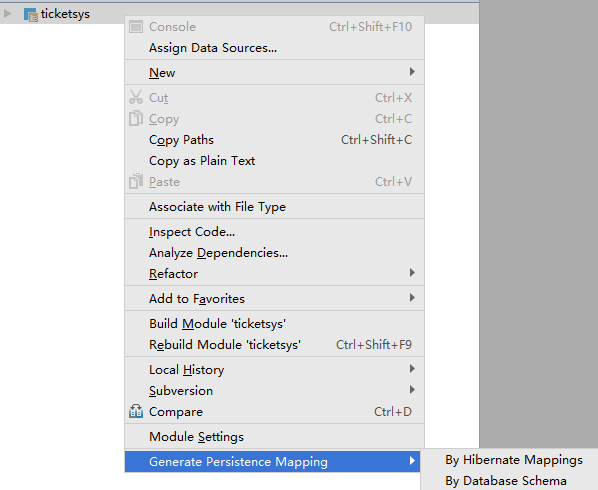
Task: Choose By Database Schema option
Action: [x=506, y=480]
